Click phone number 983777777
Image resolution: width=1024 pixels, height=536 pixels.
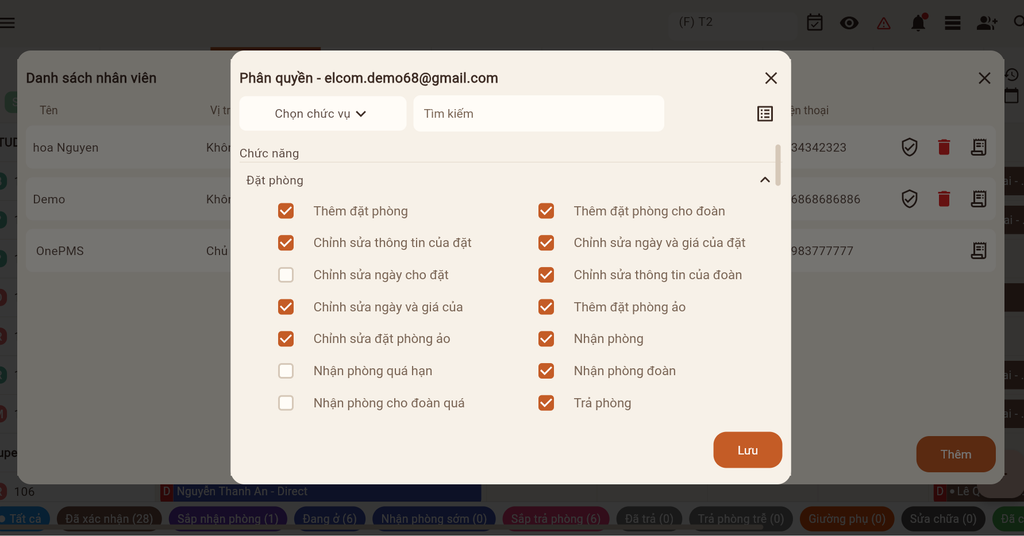coord(822,251)
